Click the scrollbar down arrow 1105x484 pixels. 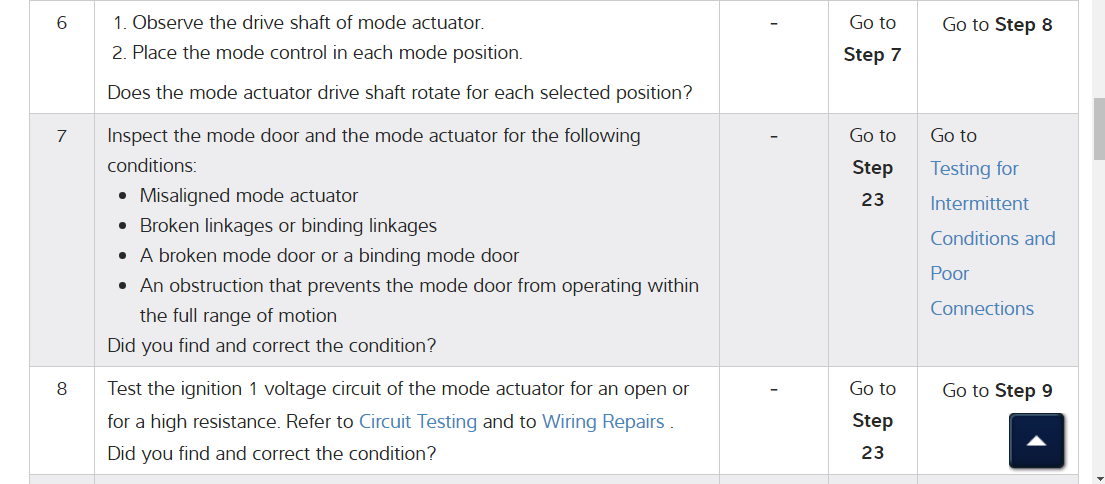pos(1098,476)
